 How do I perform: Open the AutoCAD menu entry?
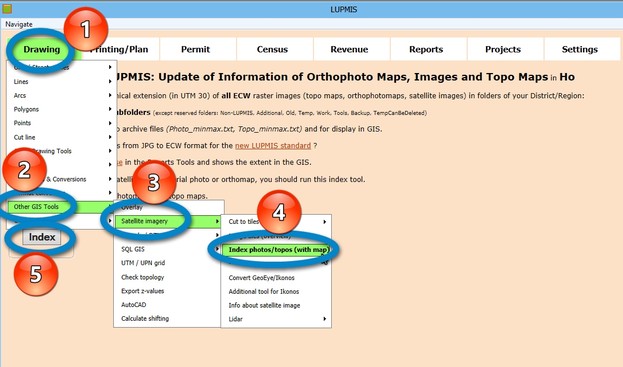134,305
